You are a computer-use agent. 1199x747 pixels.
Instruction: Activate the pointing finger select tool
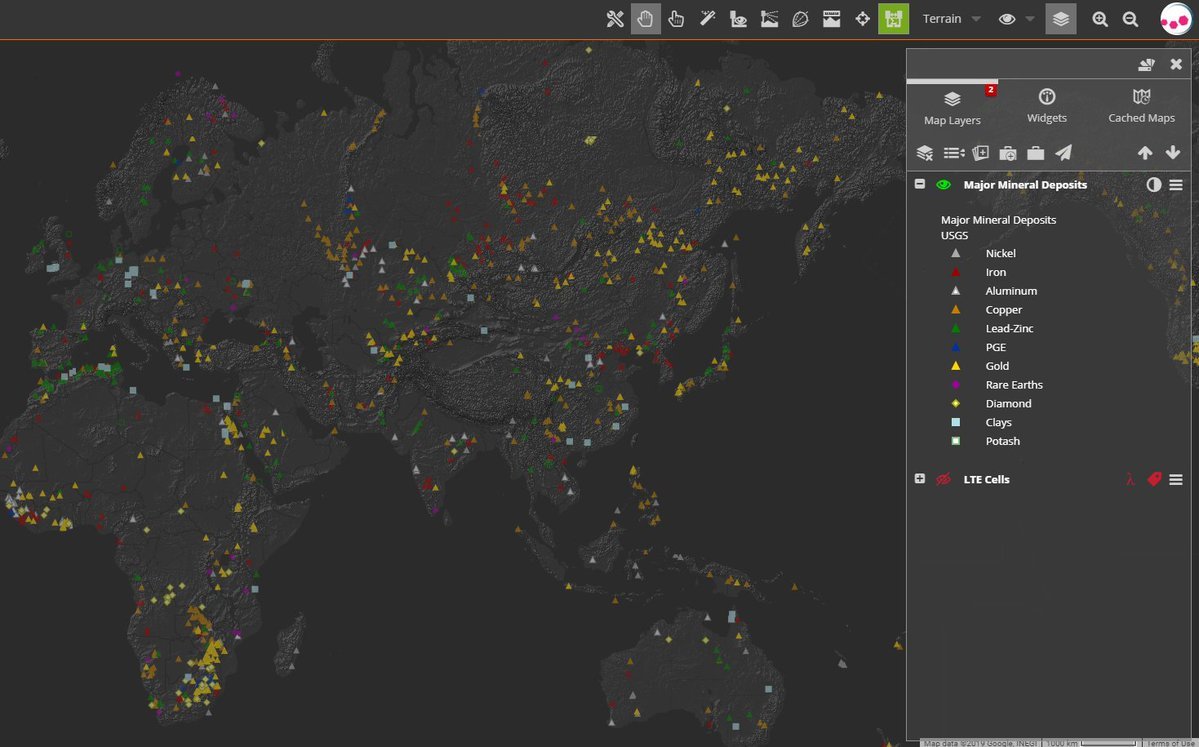676,19
